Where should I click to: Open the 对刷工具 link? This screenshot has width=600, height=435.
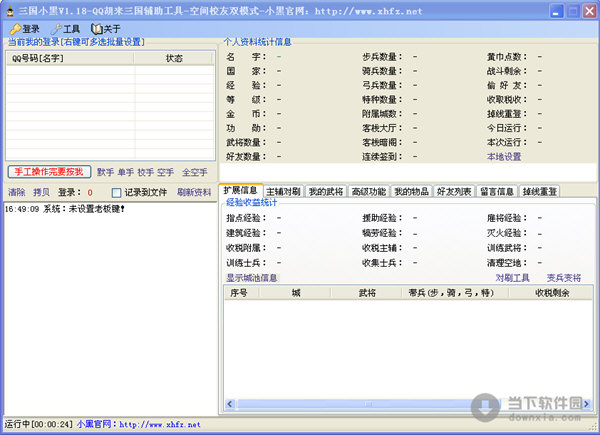512,277
